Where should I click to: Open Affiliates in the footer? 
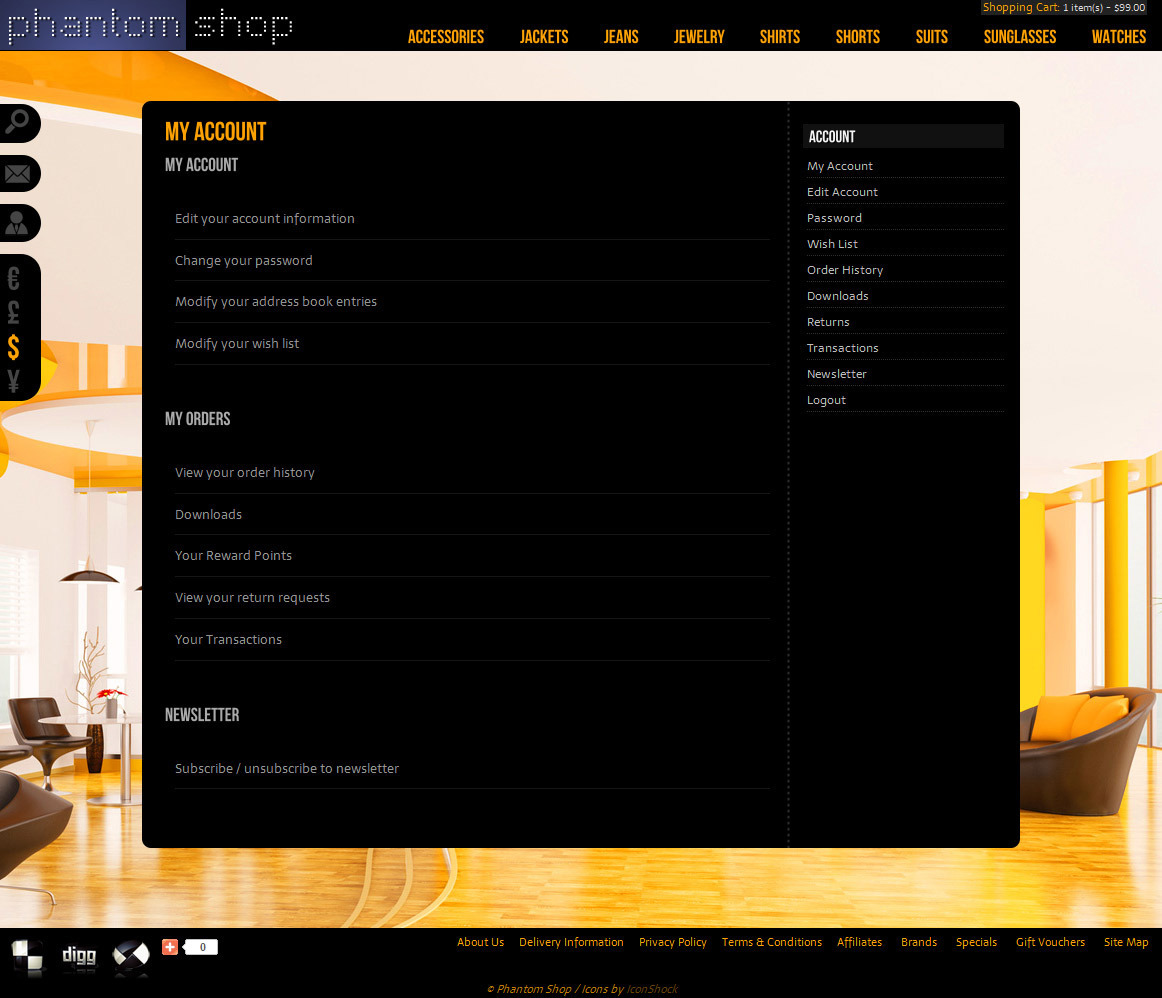click(860, 942)
